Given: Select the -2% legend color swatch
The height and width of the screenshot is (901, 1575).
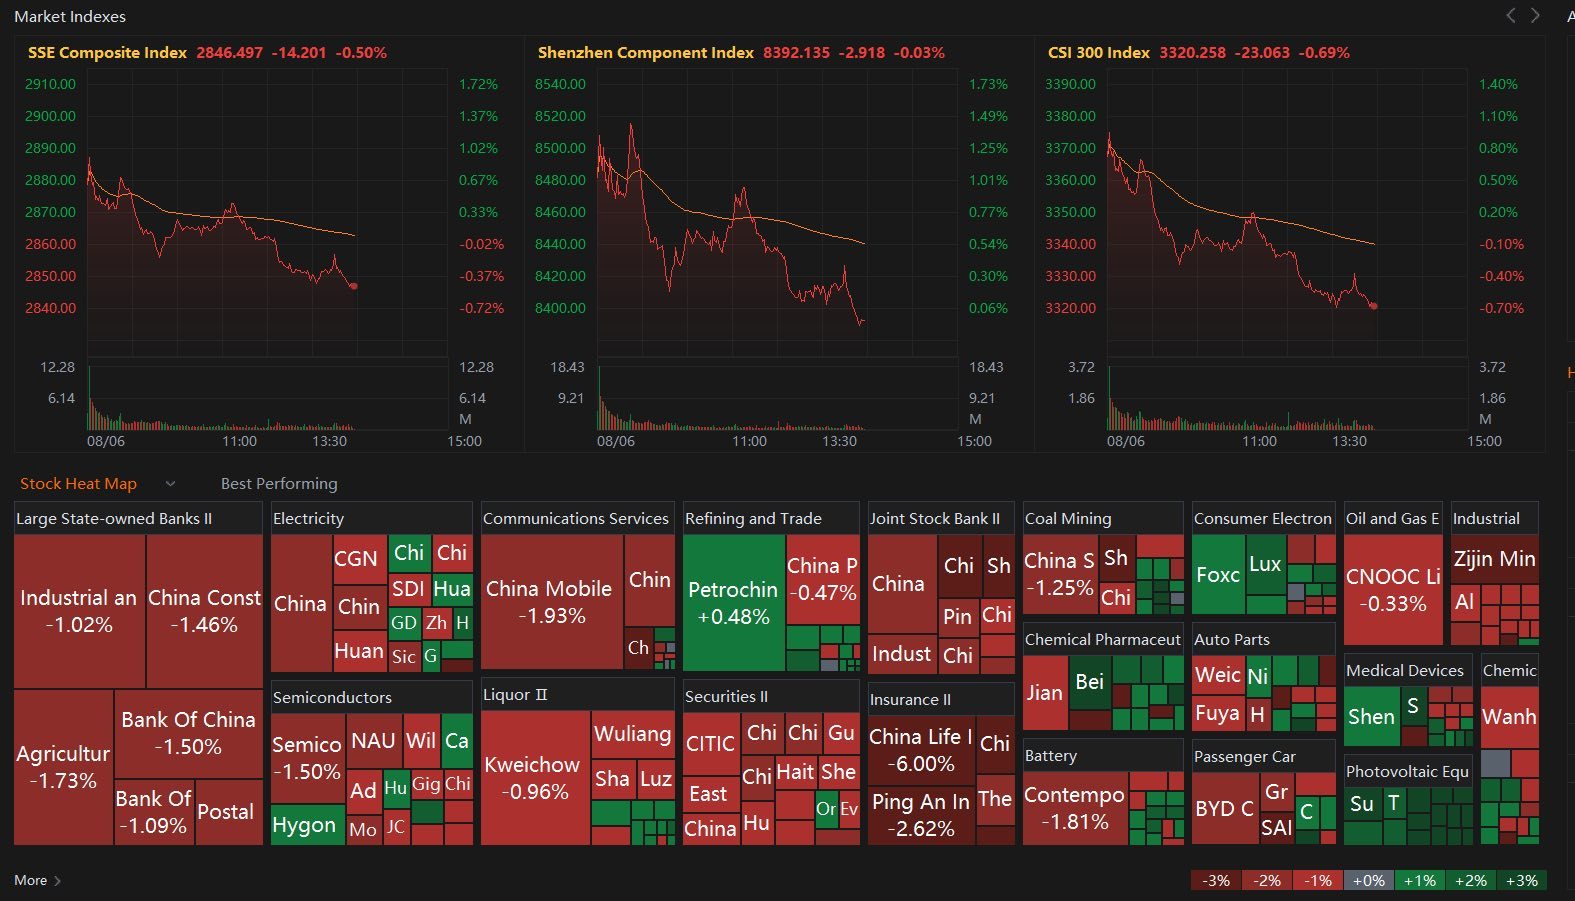Looking at the screenshot, I should (x=1267, y=881).
